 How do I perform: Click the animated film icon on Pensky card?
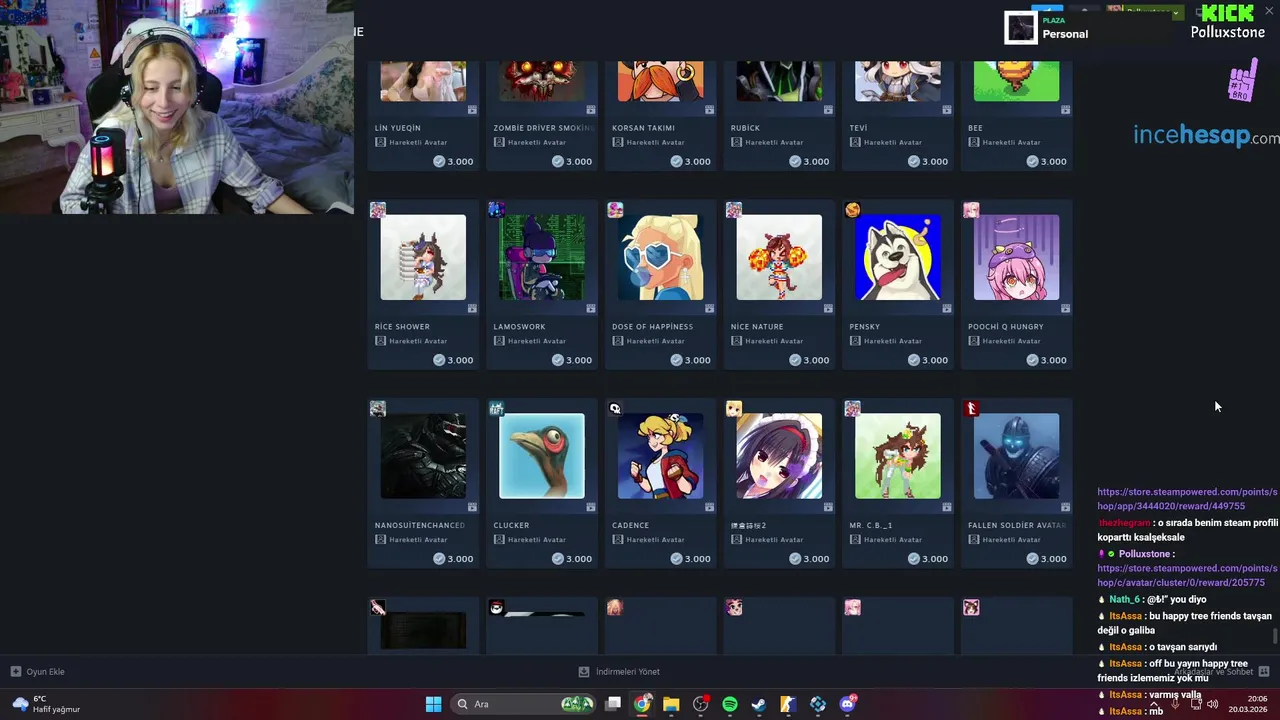click(x=947, y=309)
